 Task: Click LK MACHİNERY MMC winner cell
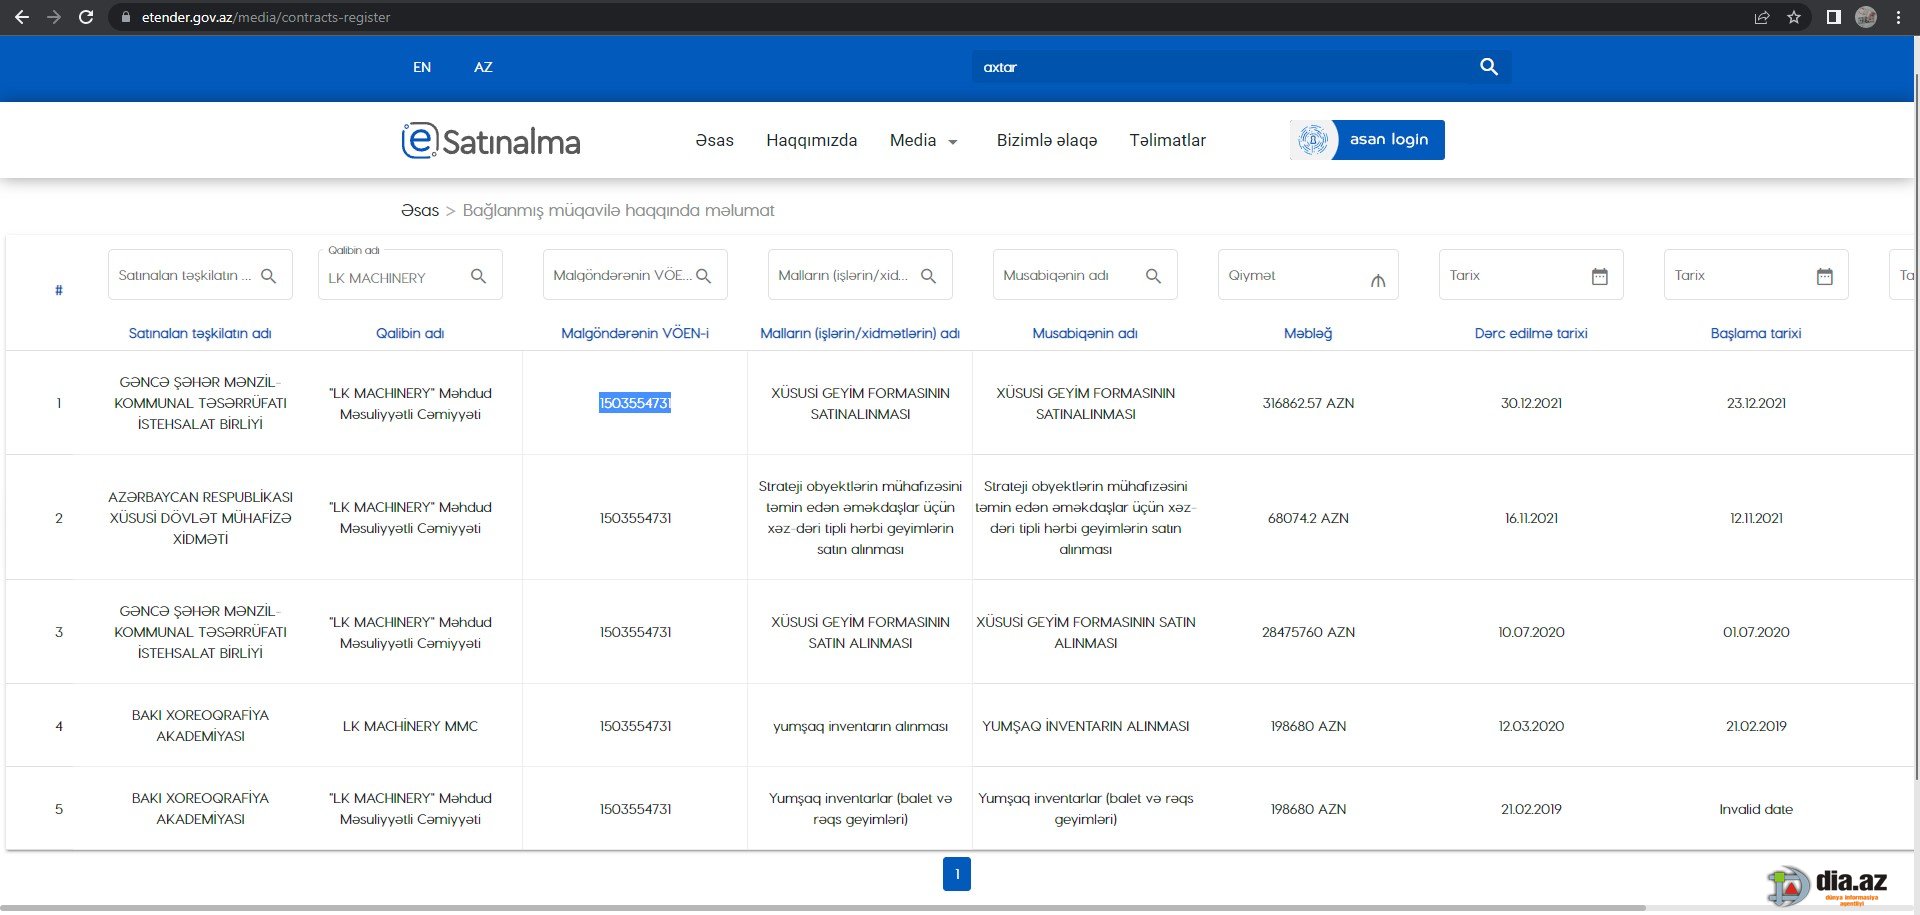click(410, 726)
